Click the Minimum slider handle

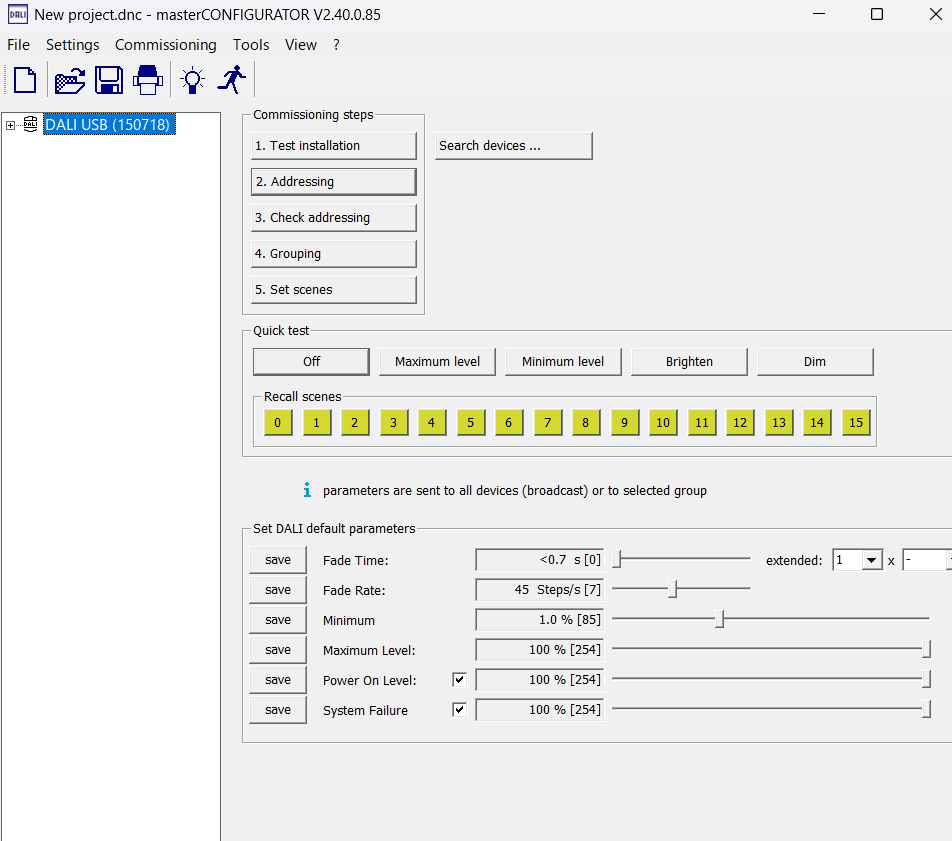(719, 619)
